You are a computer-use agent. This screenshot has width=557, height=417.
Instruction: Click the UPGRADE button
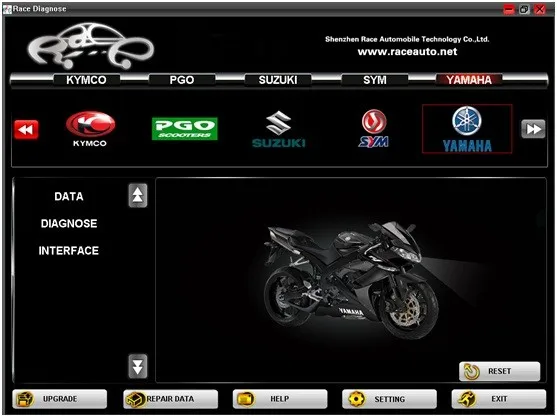60,399
